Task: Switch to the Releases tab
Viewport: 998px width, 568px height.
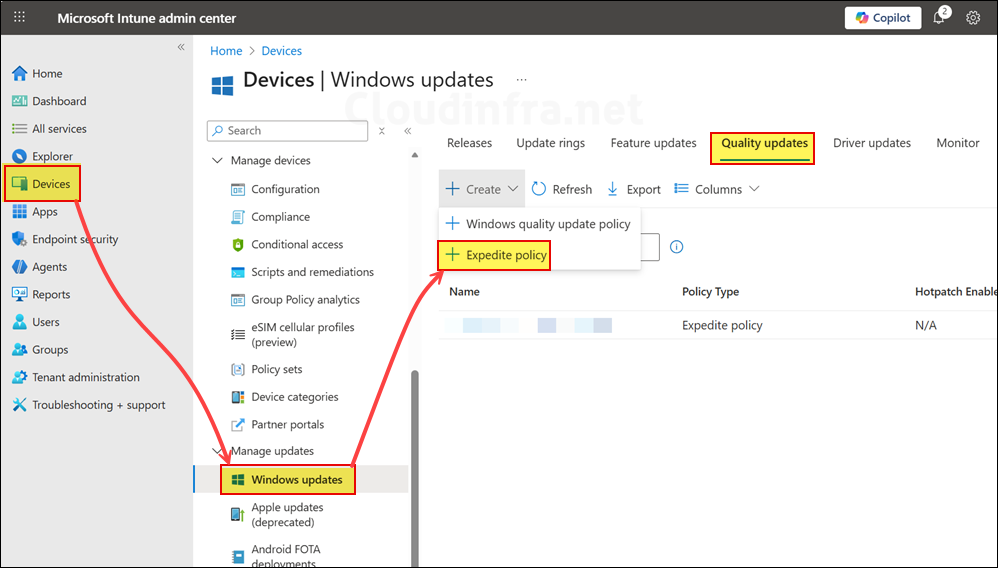Action: pos(469,143)
